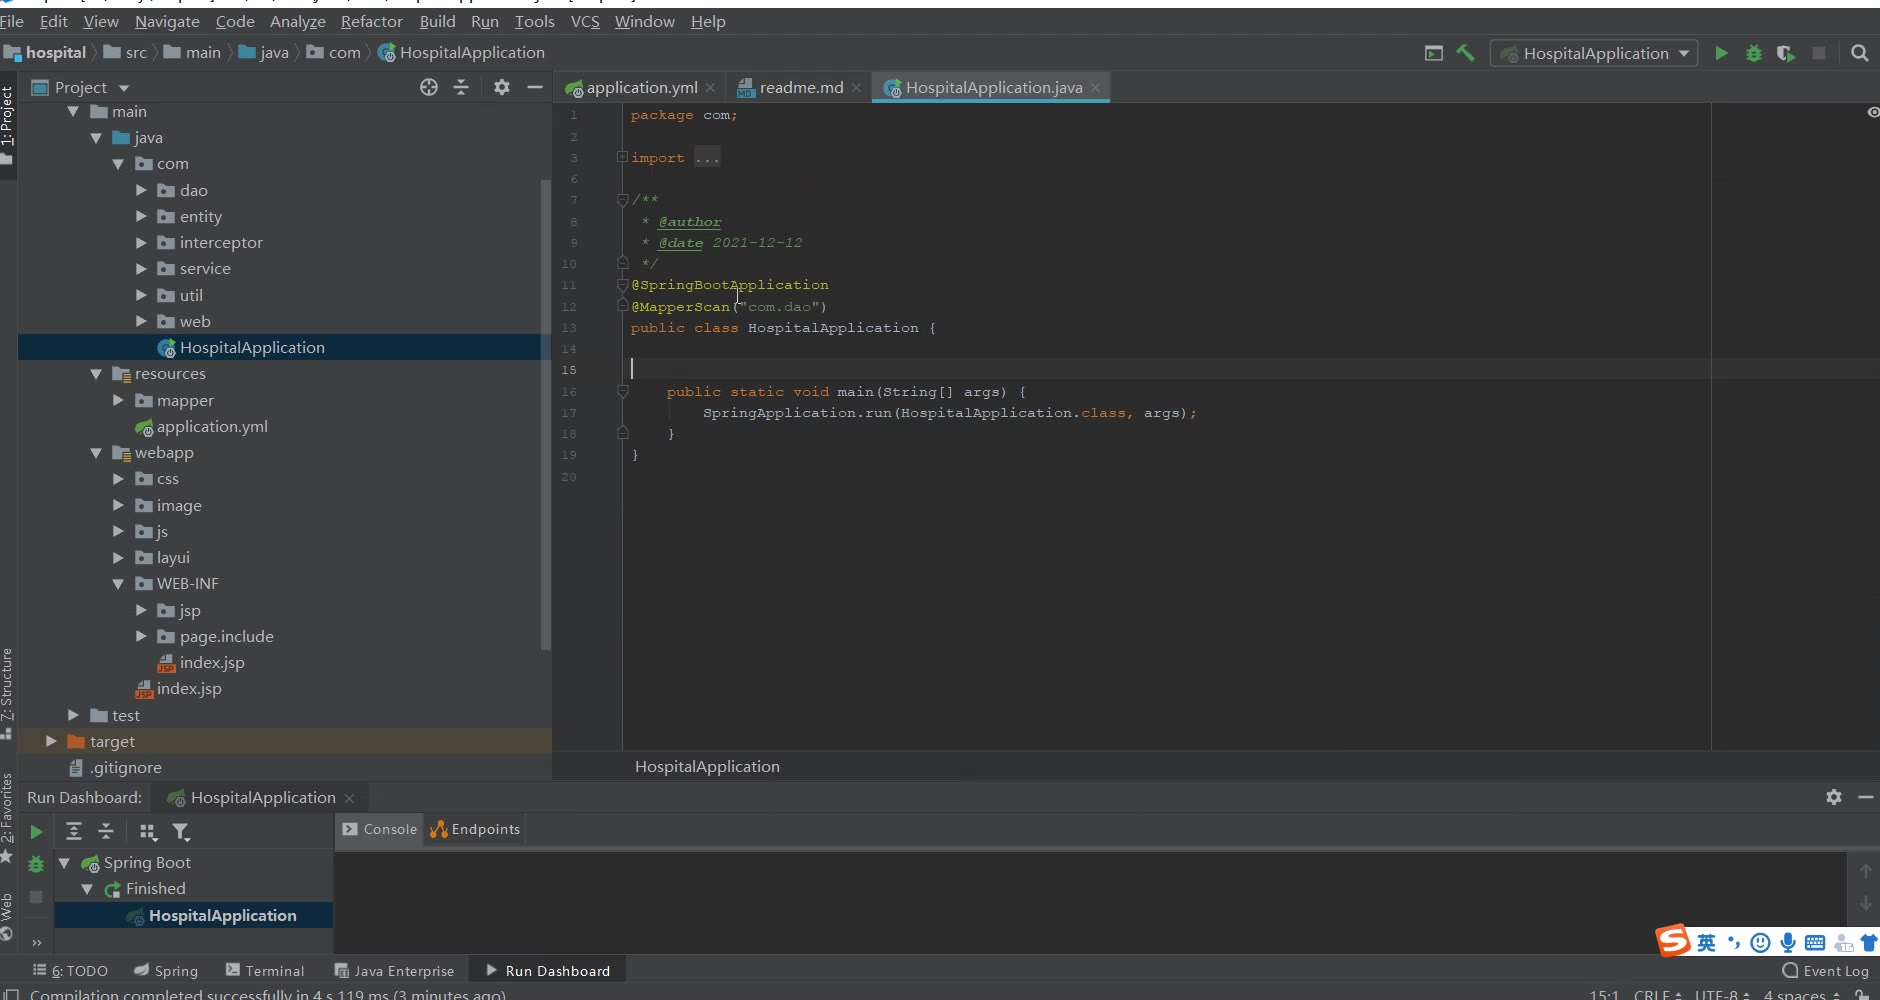Toggle the Structure tool window side tab
1880x1000 pixels.
pos(7,685)
